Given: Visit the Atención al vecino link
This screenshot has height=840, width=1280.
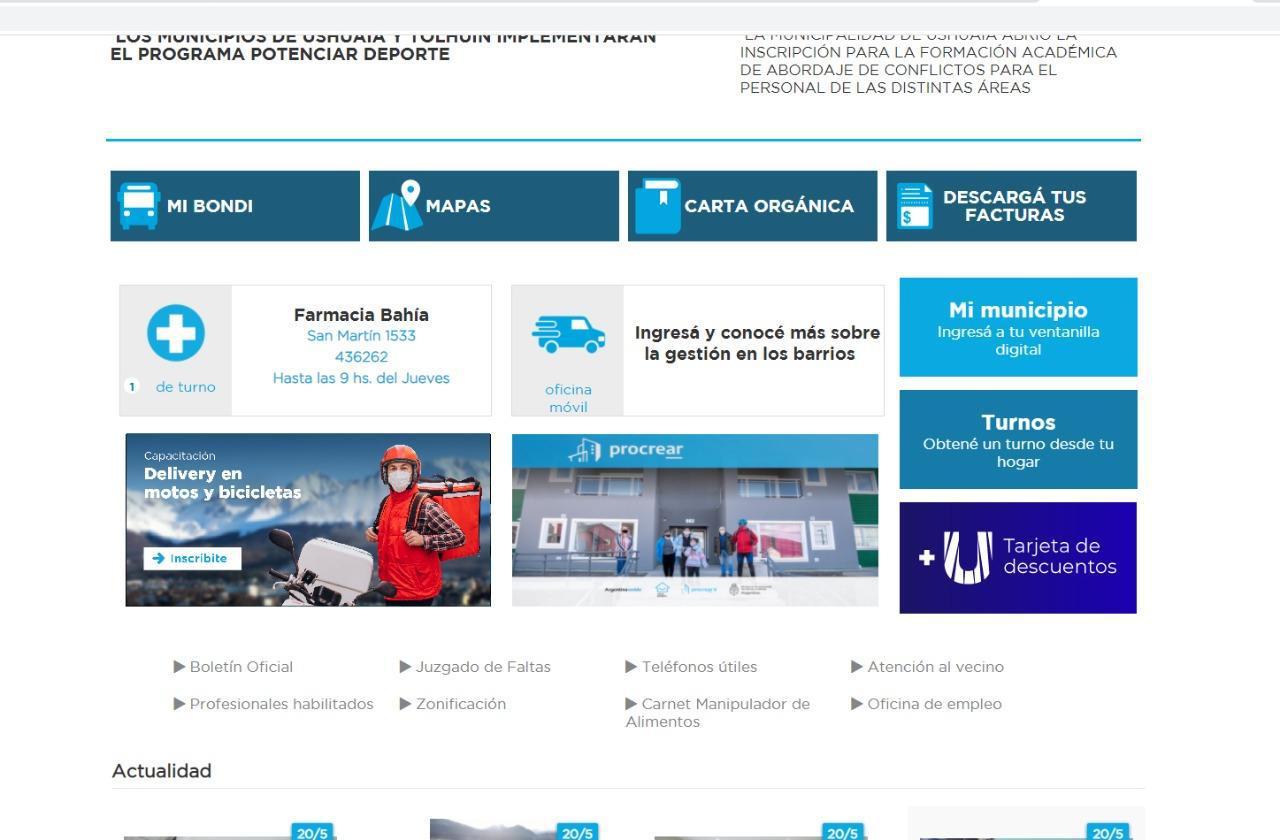Looking at the screenshot, I should pyautogui.click(x=935, y=667).
